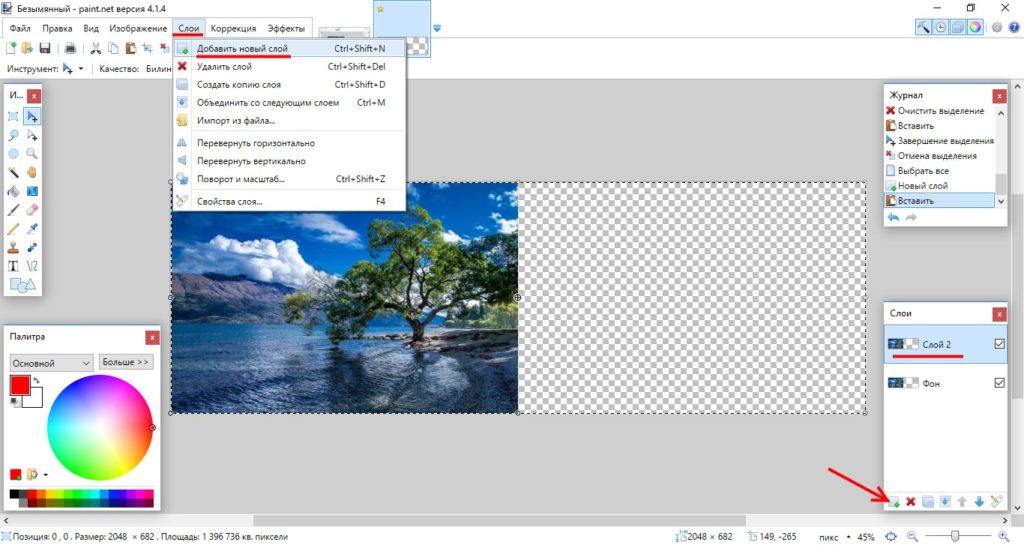This screenshot has width=1024, height=545.
Task: Select the Pan hand tool
Action: pyautogui.click(x=32, y=172)
